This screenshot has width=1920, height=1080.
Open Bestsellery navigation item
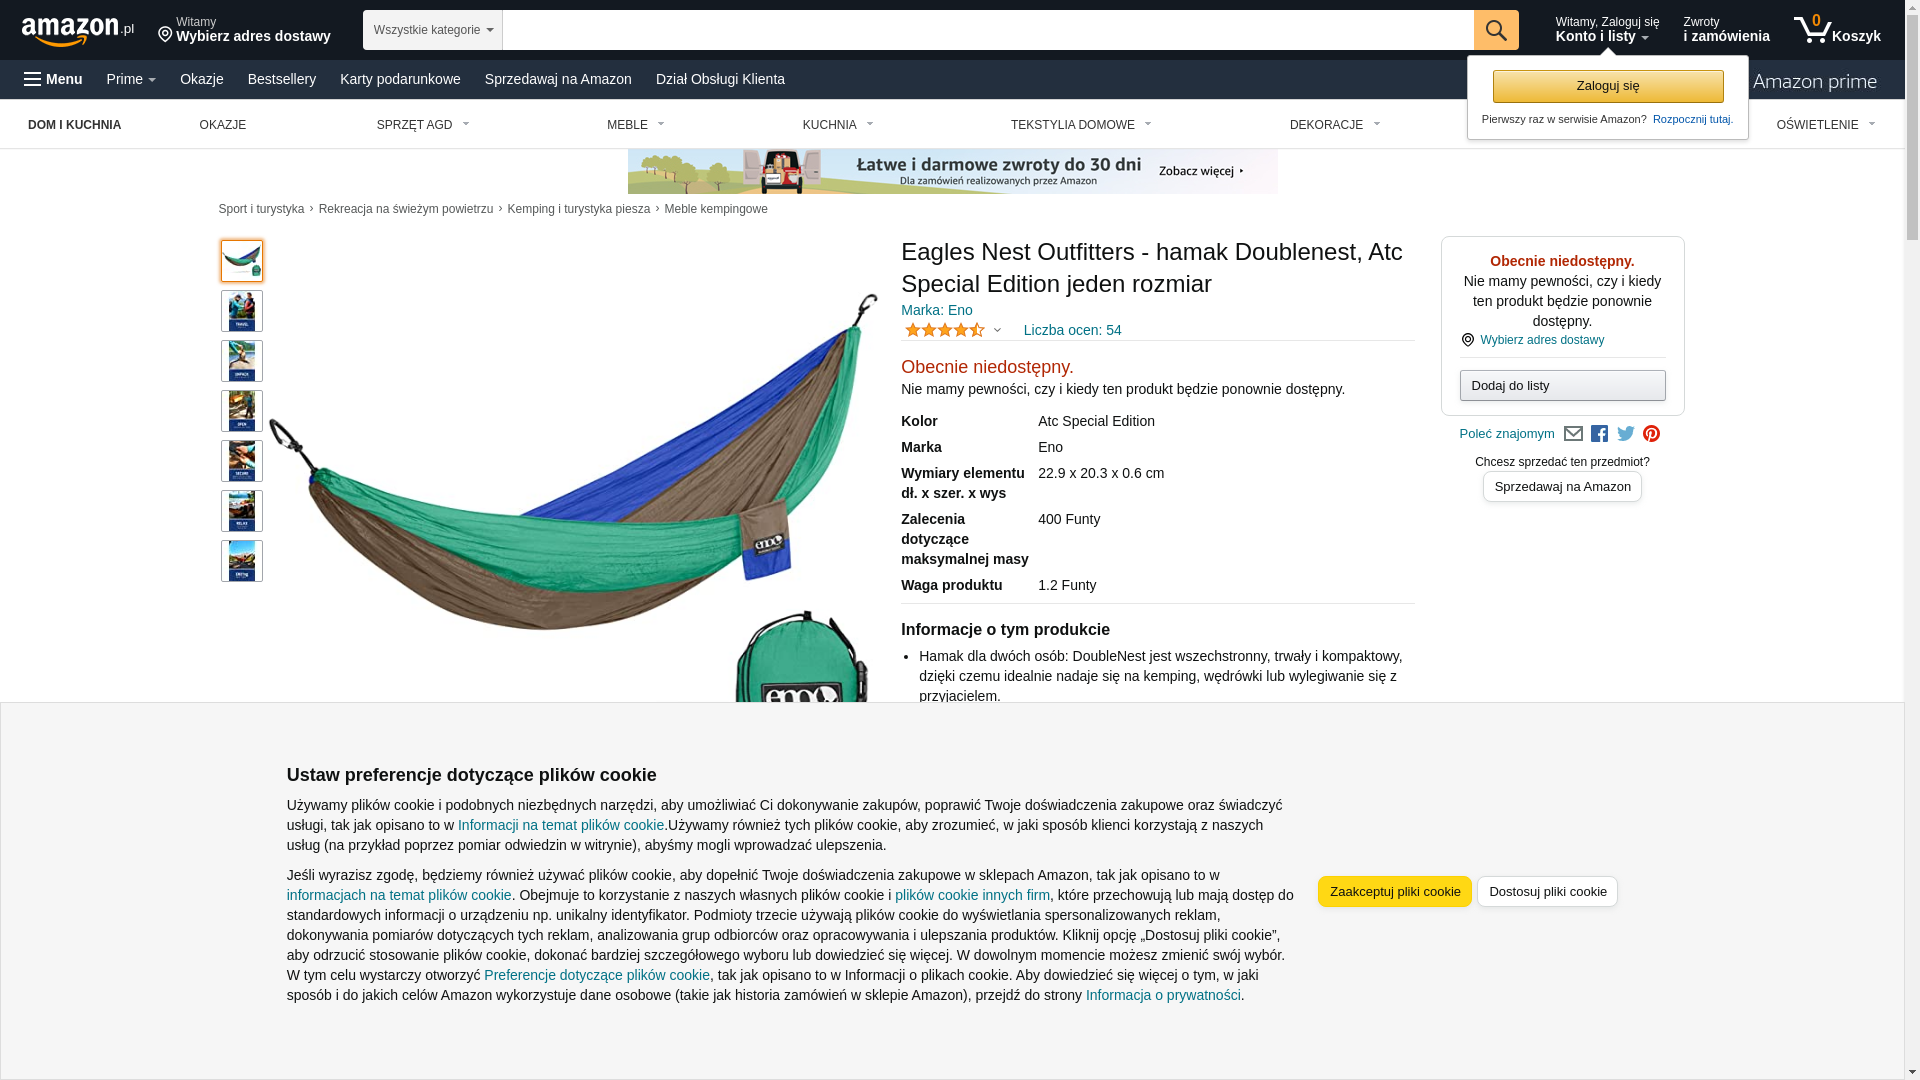(282, 79)
